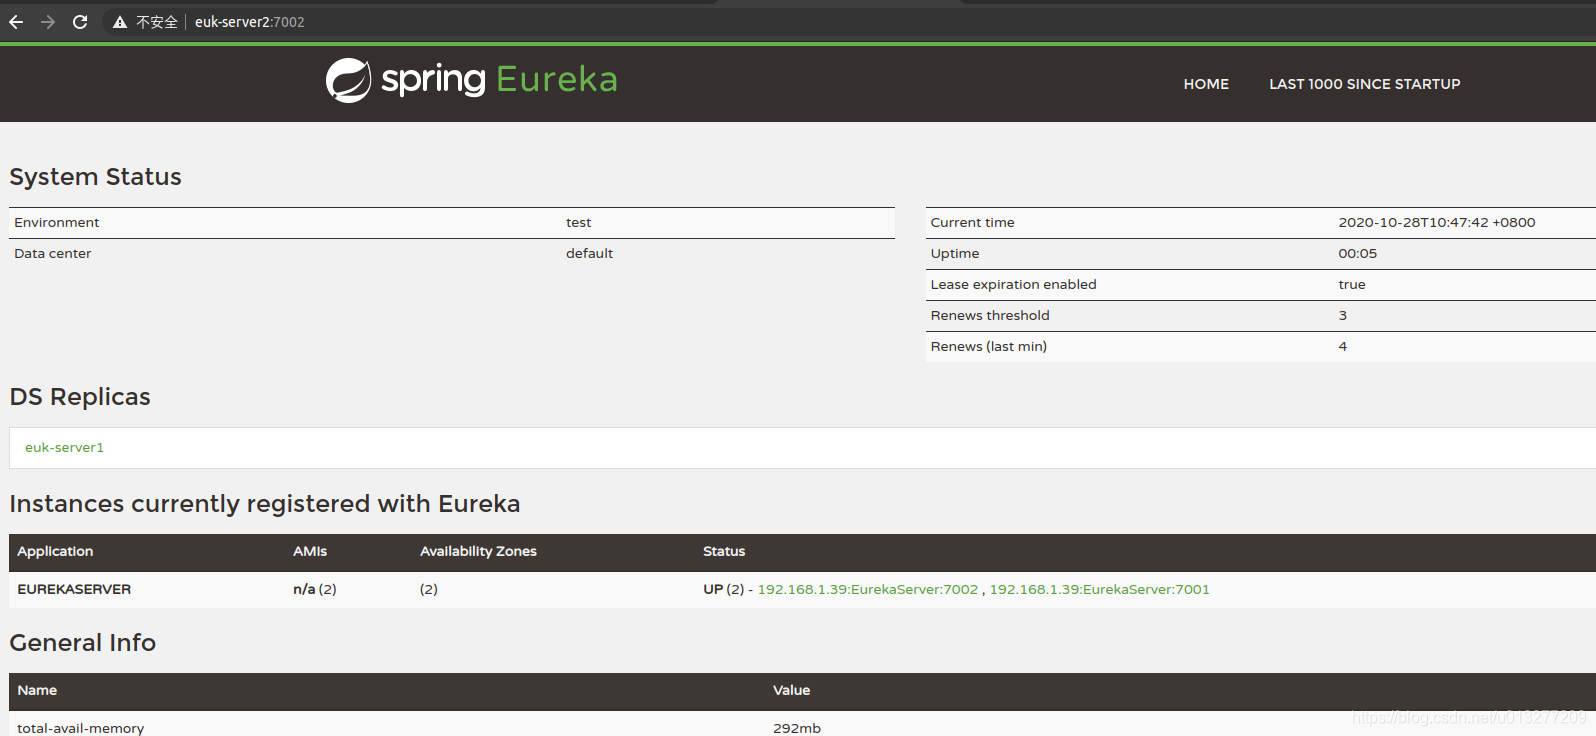Click the 'General Info' heading
1596x736 pixels.
(82, 643)
